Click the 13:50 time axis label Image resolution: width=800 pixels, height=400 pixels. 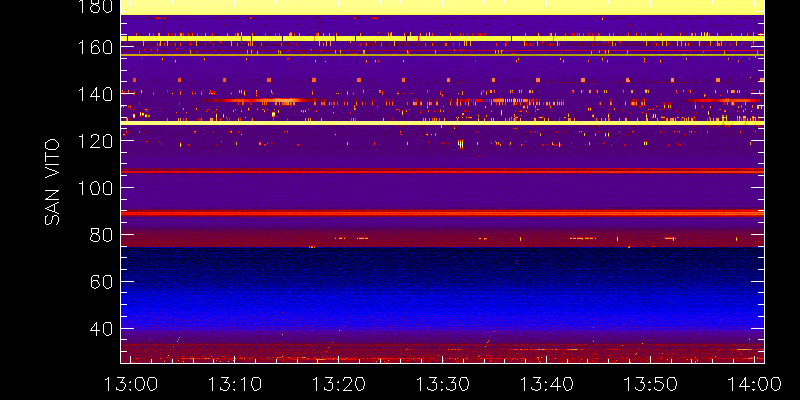[x=651, y=383]
